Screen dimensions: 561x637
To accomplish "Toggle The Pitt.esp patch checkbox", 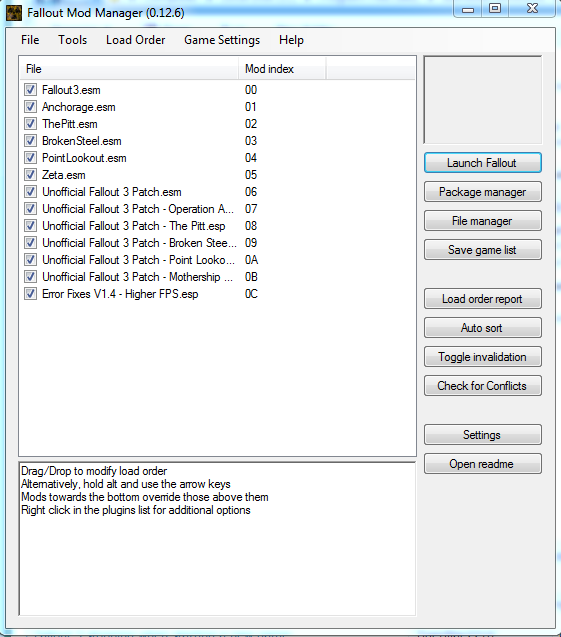I will (x=30, y=226).
